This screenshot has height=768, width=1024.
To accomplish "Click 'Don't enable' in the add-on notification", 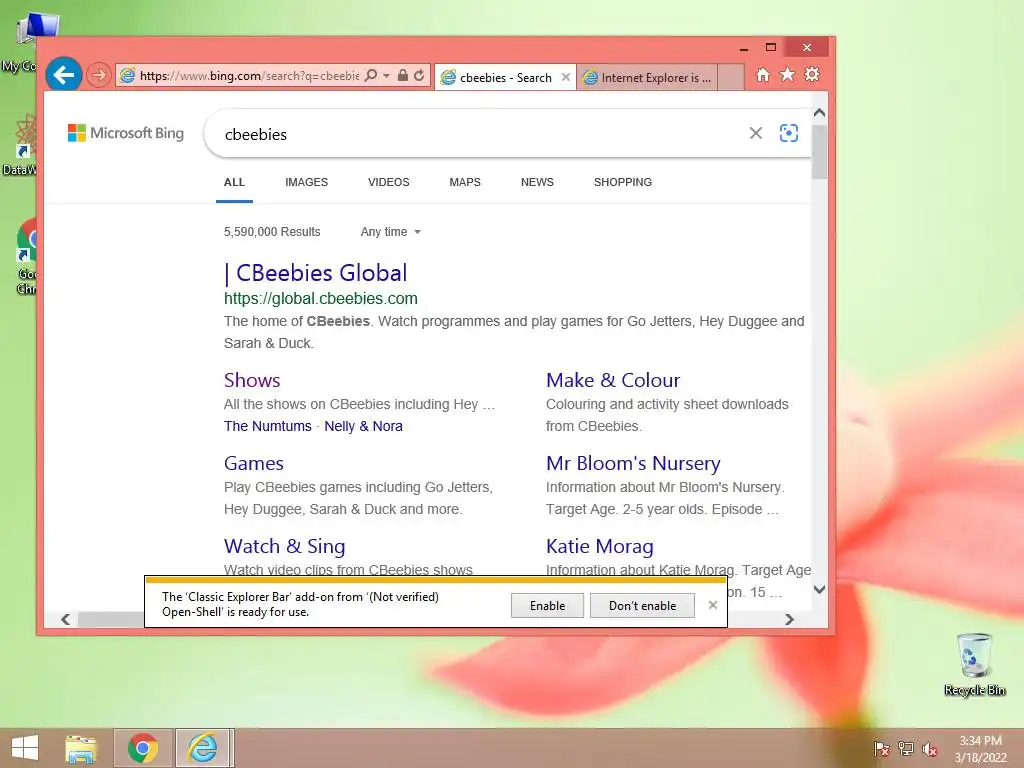I will point(642,605).
